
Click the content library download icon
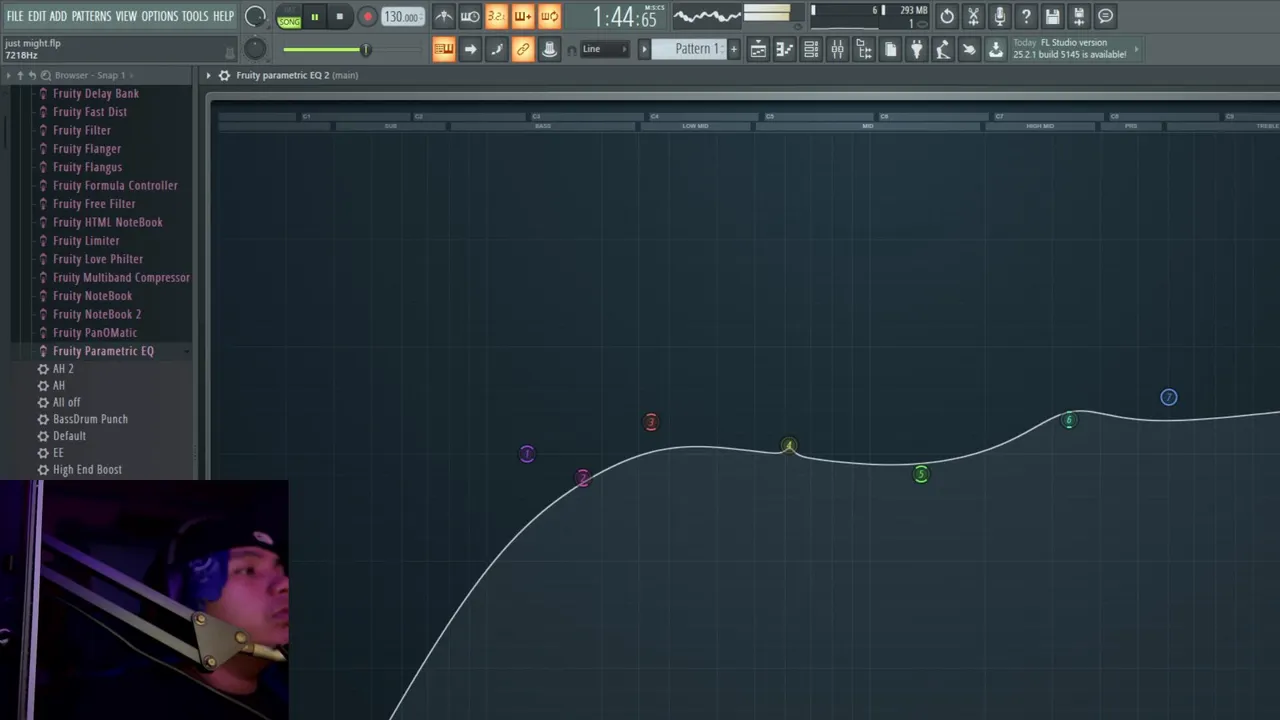pos(996,49)
